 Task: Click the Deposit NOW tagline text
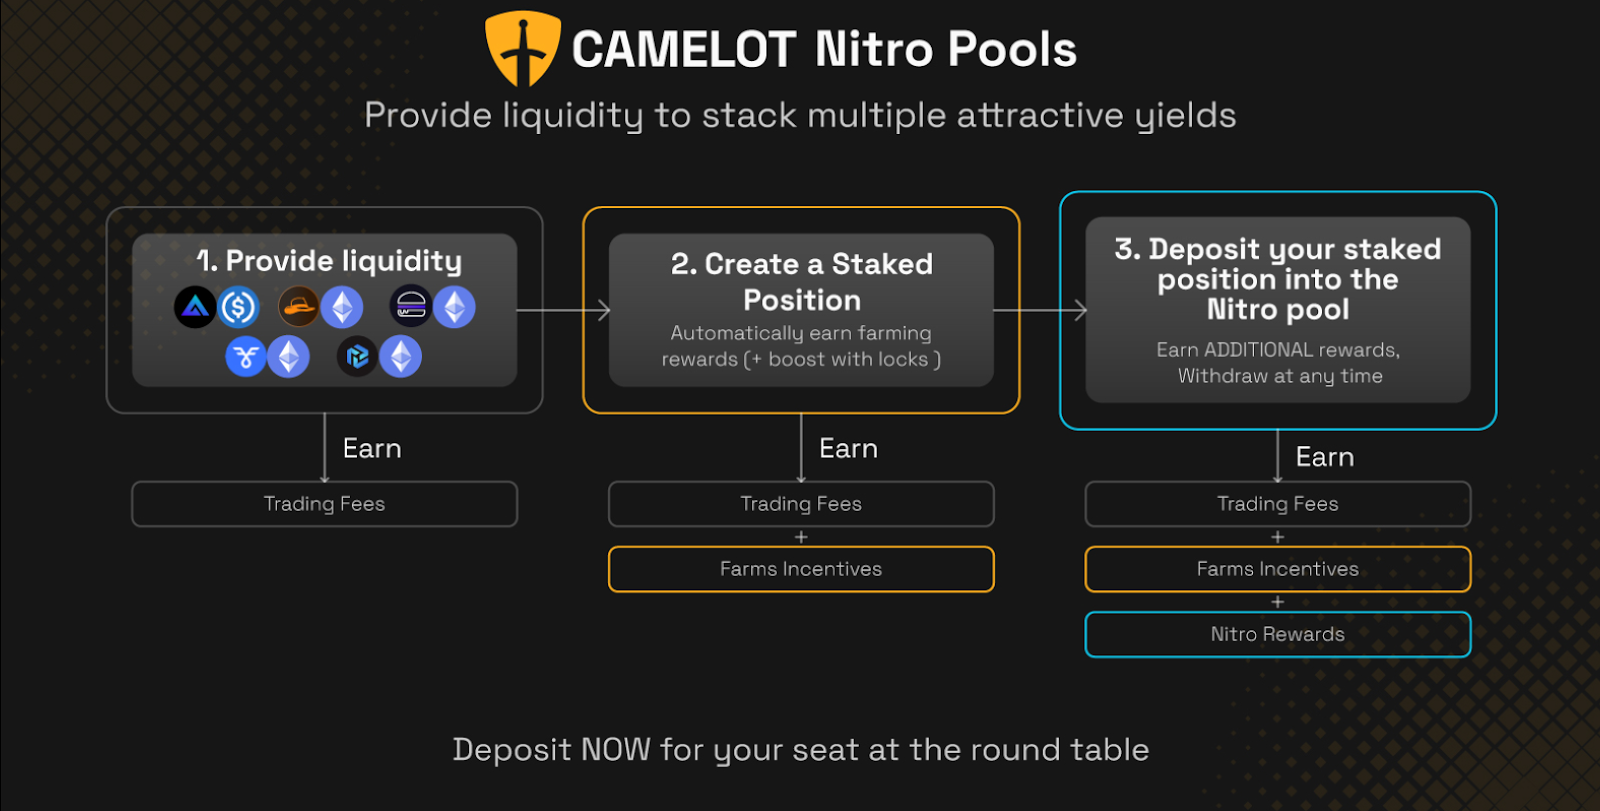click(x=800, y=749)
